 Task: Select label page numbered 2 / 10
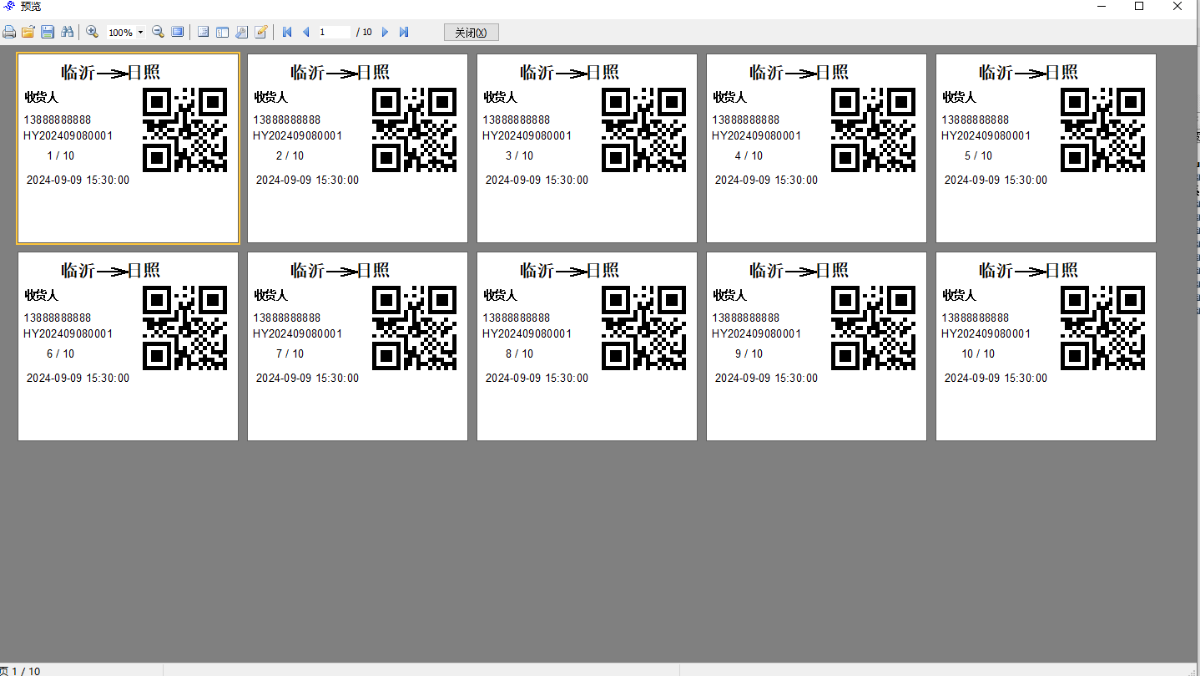pos(358,148)
